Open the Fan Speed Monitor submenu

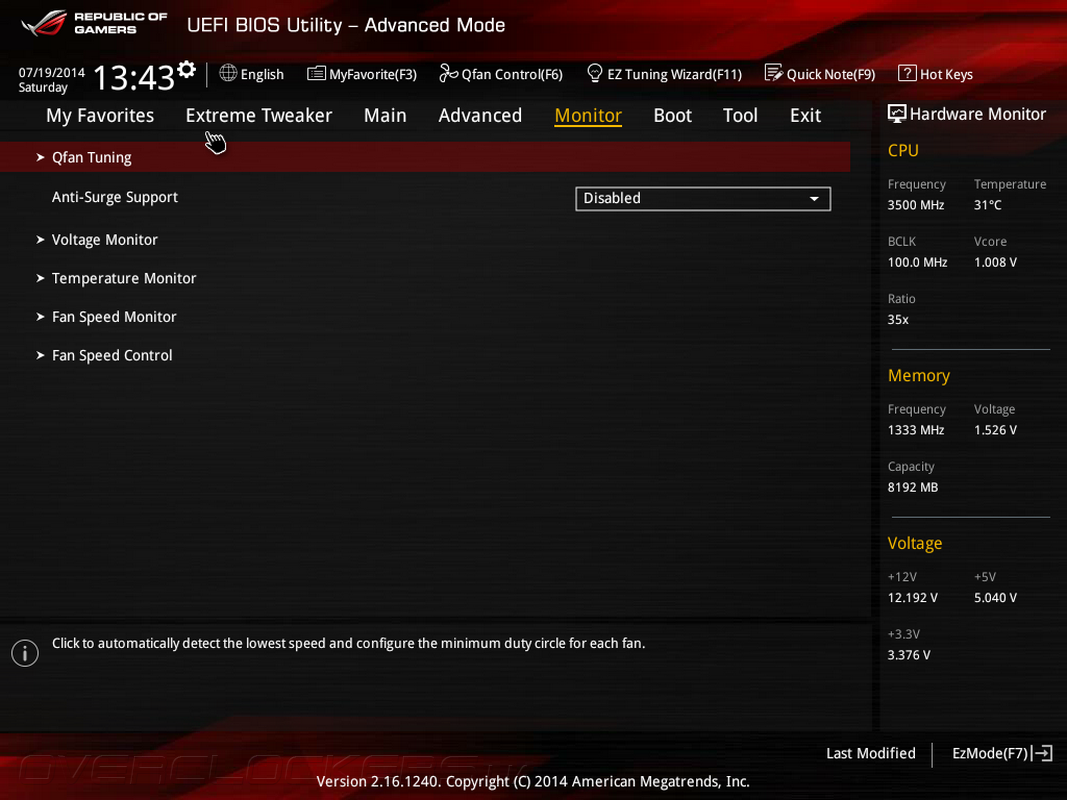pos(114,317)
